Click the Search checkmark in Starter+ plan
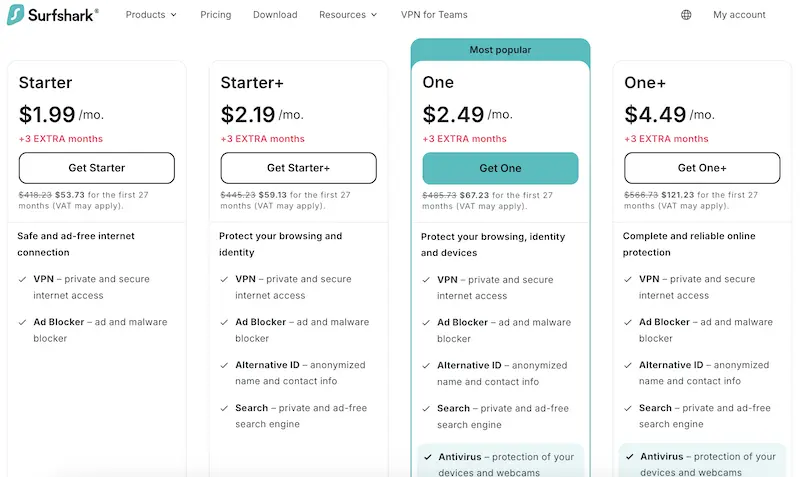This screenshot has width=800, height=477. click(x=225, y=408)
